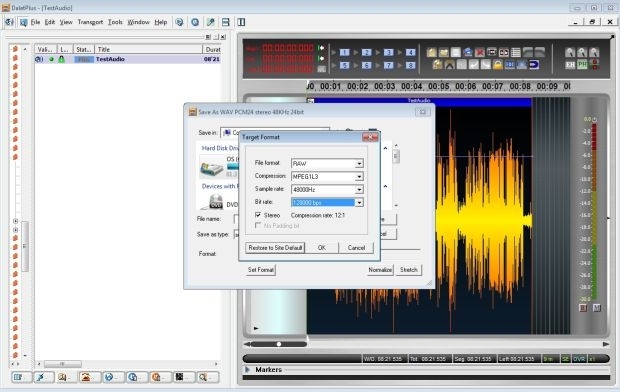Screen dimensions: 620x392
Task: Open the Edit menu
Action: click(50, 22)
